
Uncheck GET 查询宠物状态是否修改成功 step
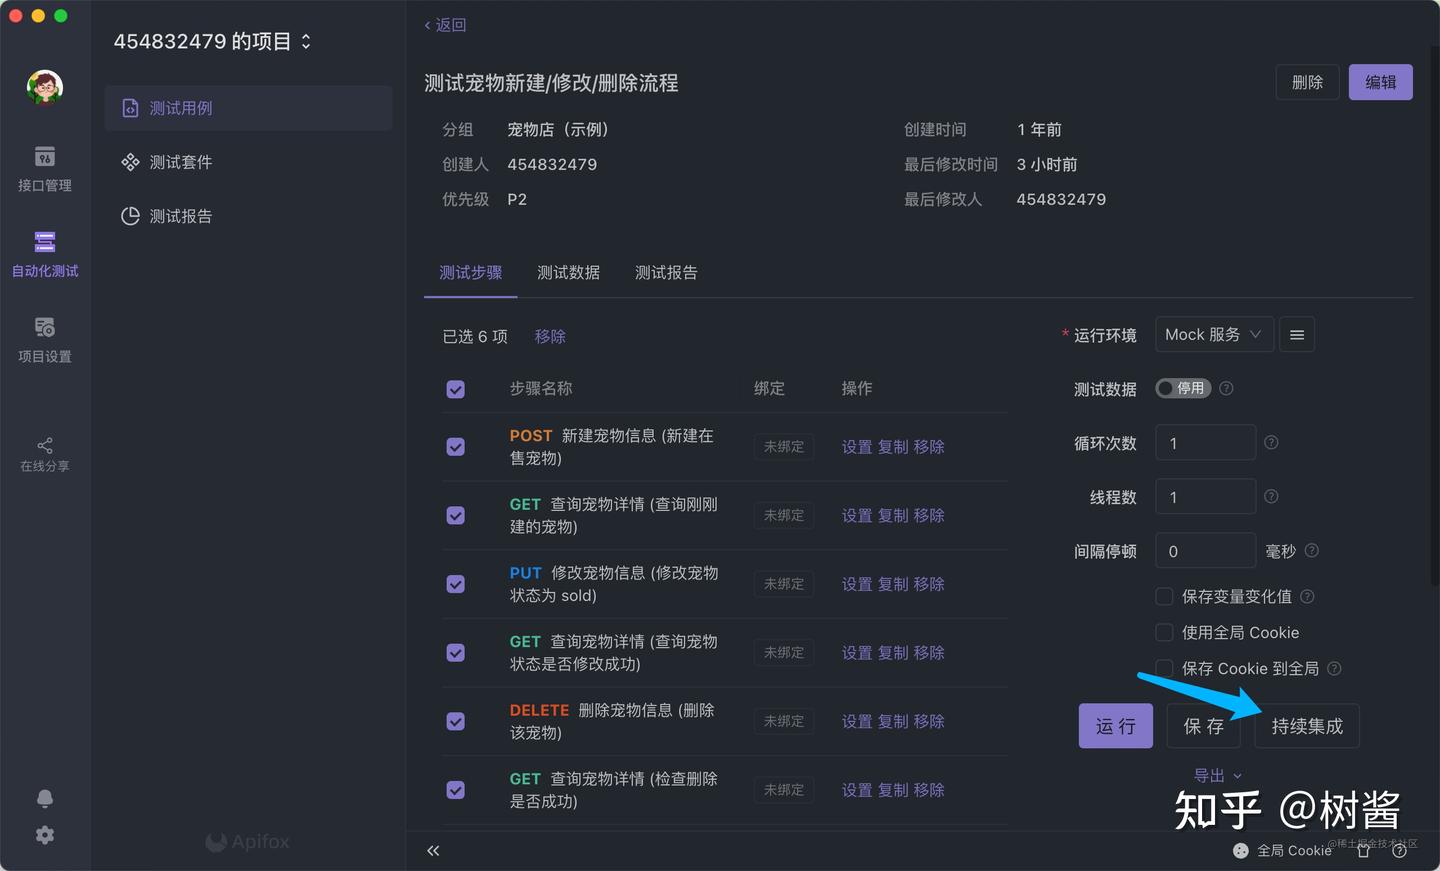click(x=455, y=653)
